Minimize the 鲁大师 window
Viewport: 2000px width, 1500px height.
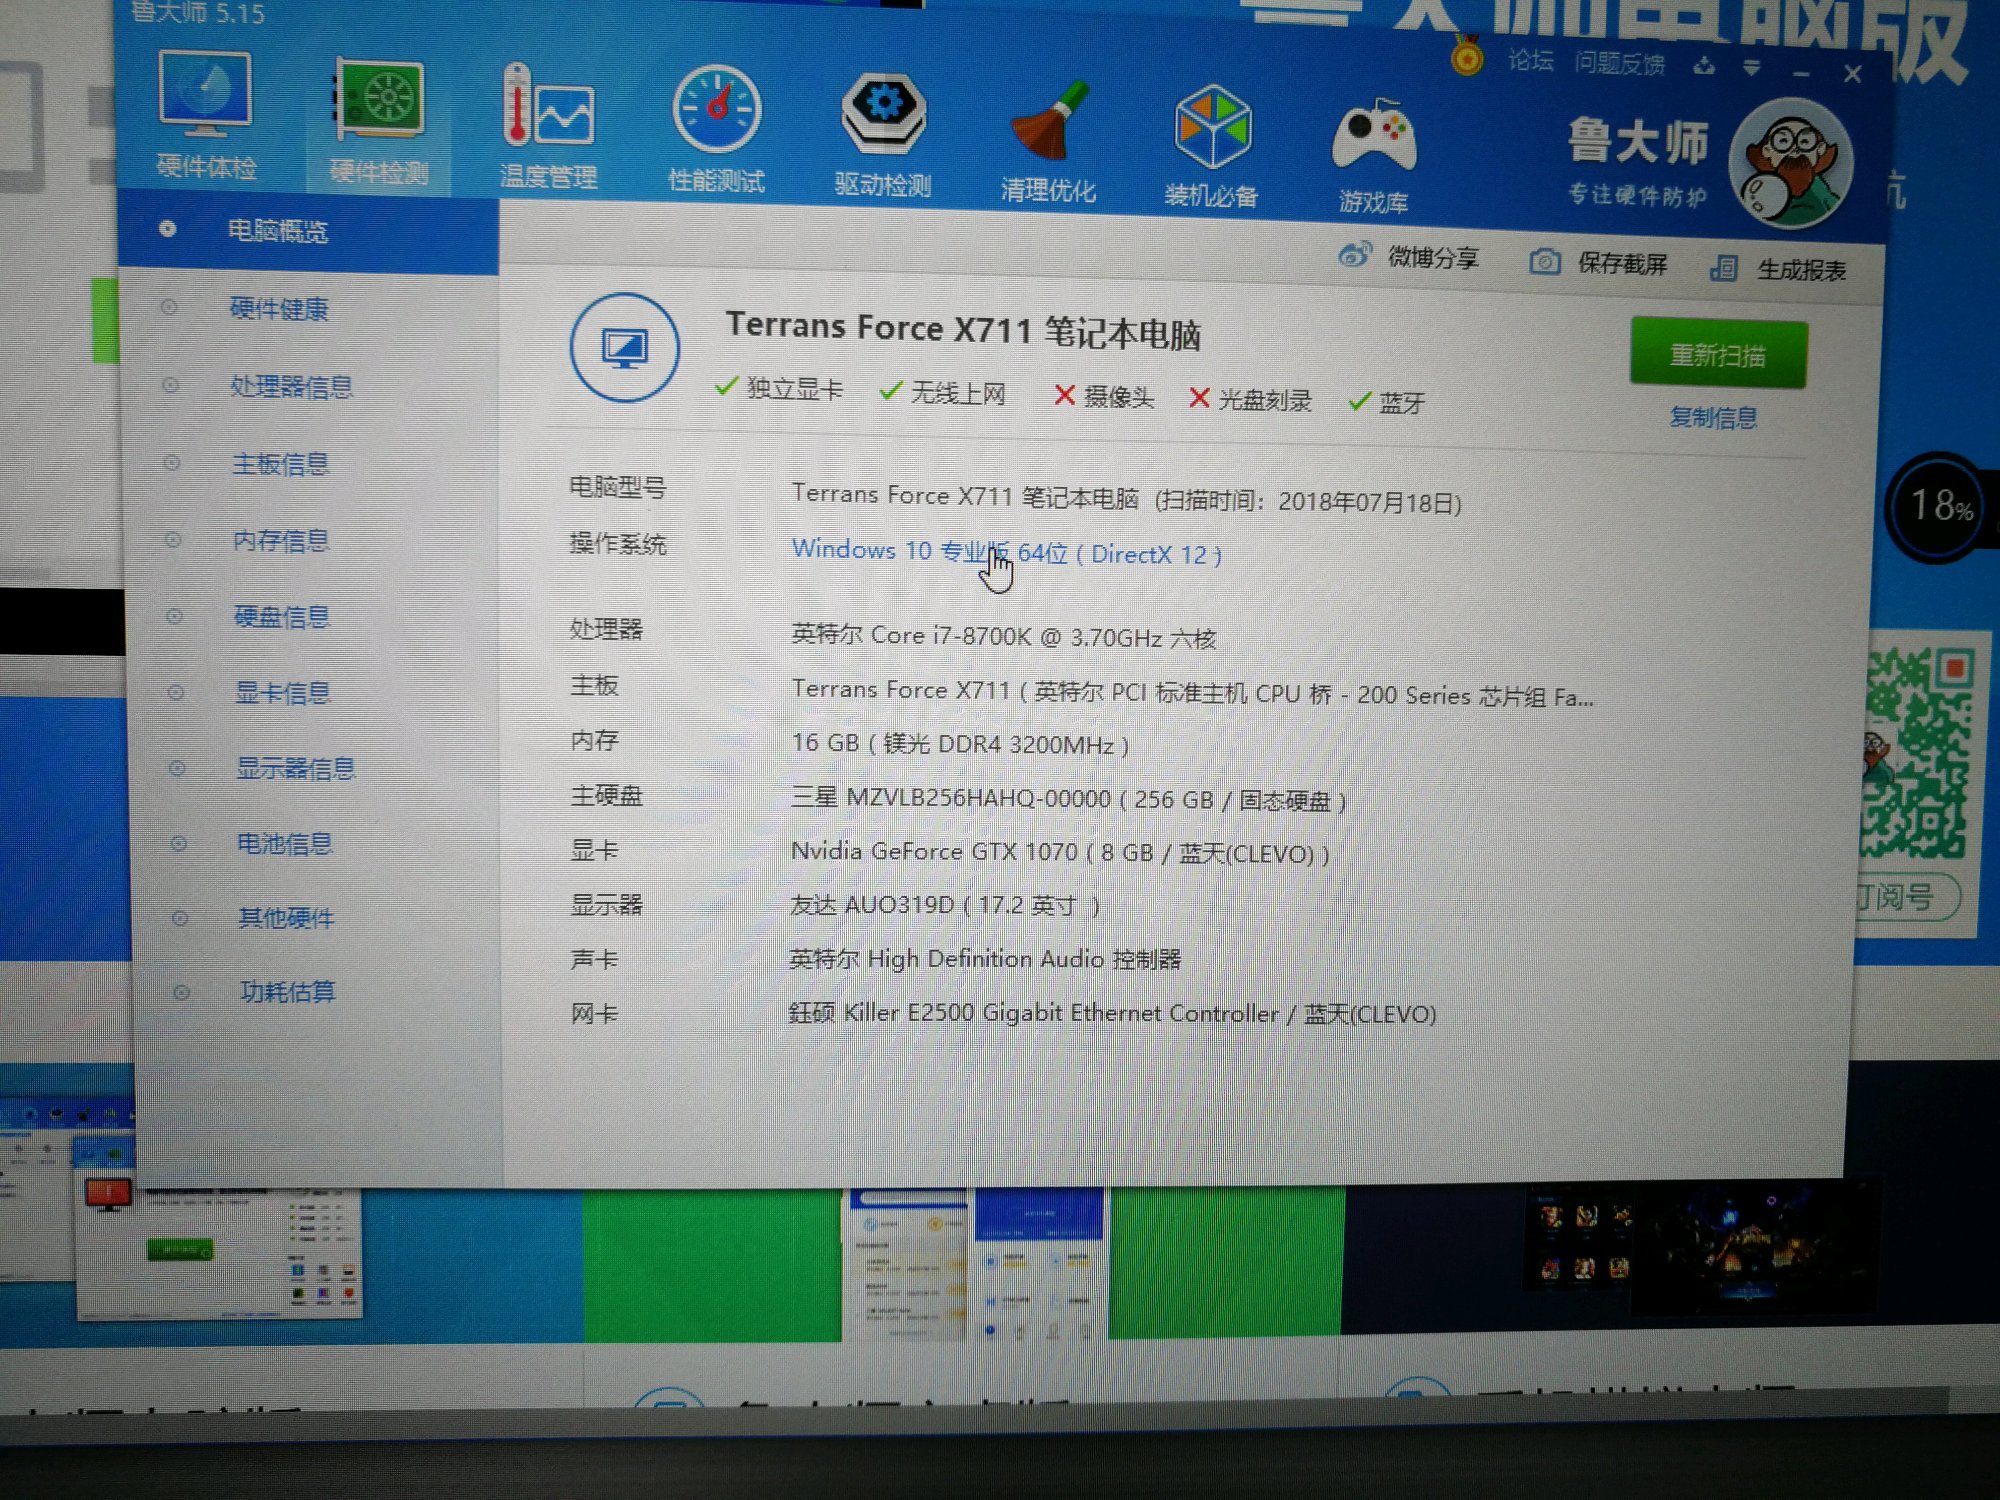1802,73
